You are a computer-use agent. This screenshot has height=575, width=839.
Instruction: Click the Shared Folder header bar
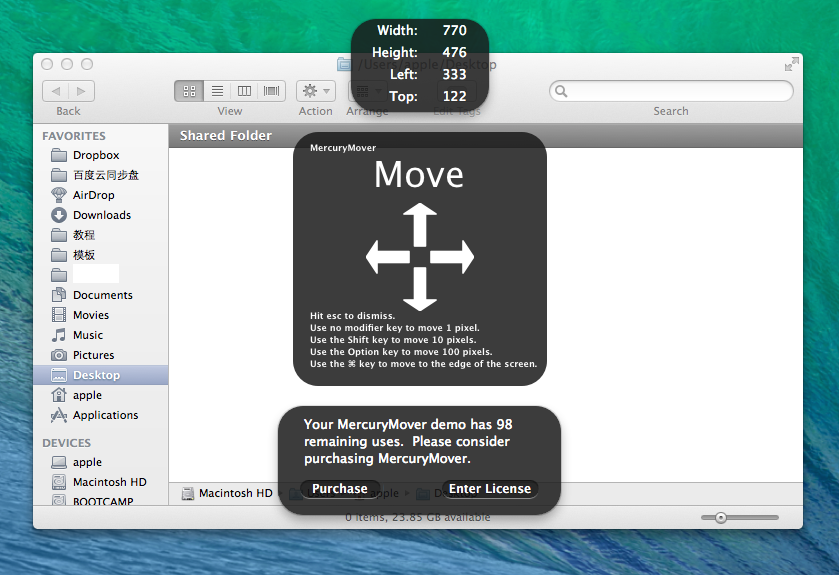tap(486, 136)
